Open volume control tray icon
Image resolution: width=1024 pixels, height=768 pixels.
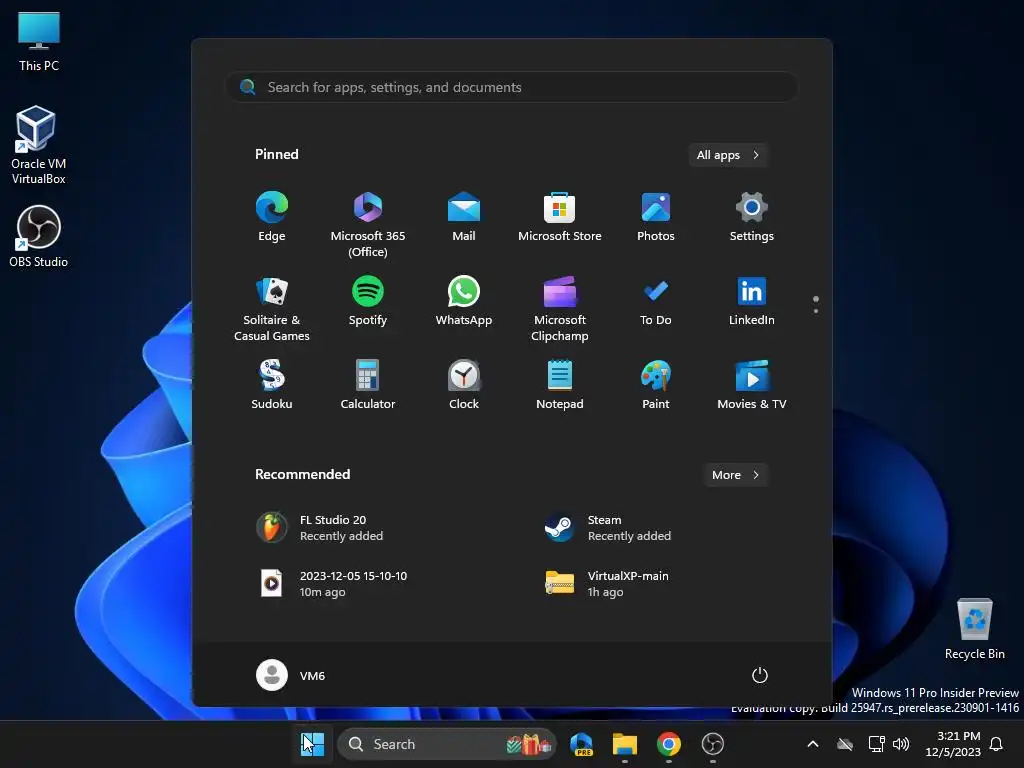[x=901, y=744]
